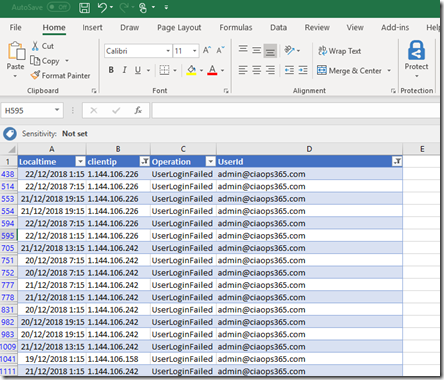Open the Formulas tab
The width and height of the screenshot is (444, 380).
(x=236, y=27)
